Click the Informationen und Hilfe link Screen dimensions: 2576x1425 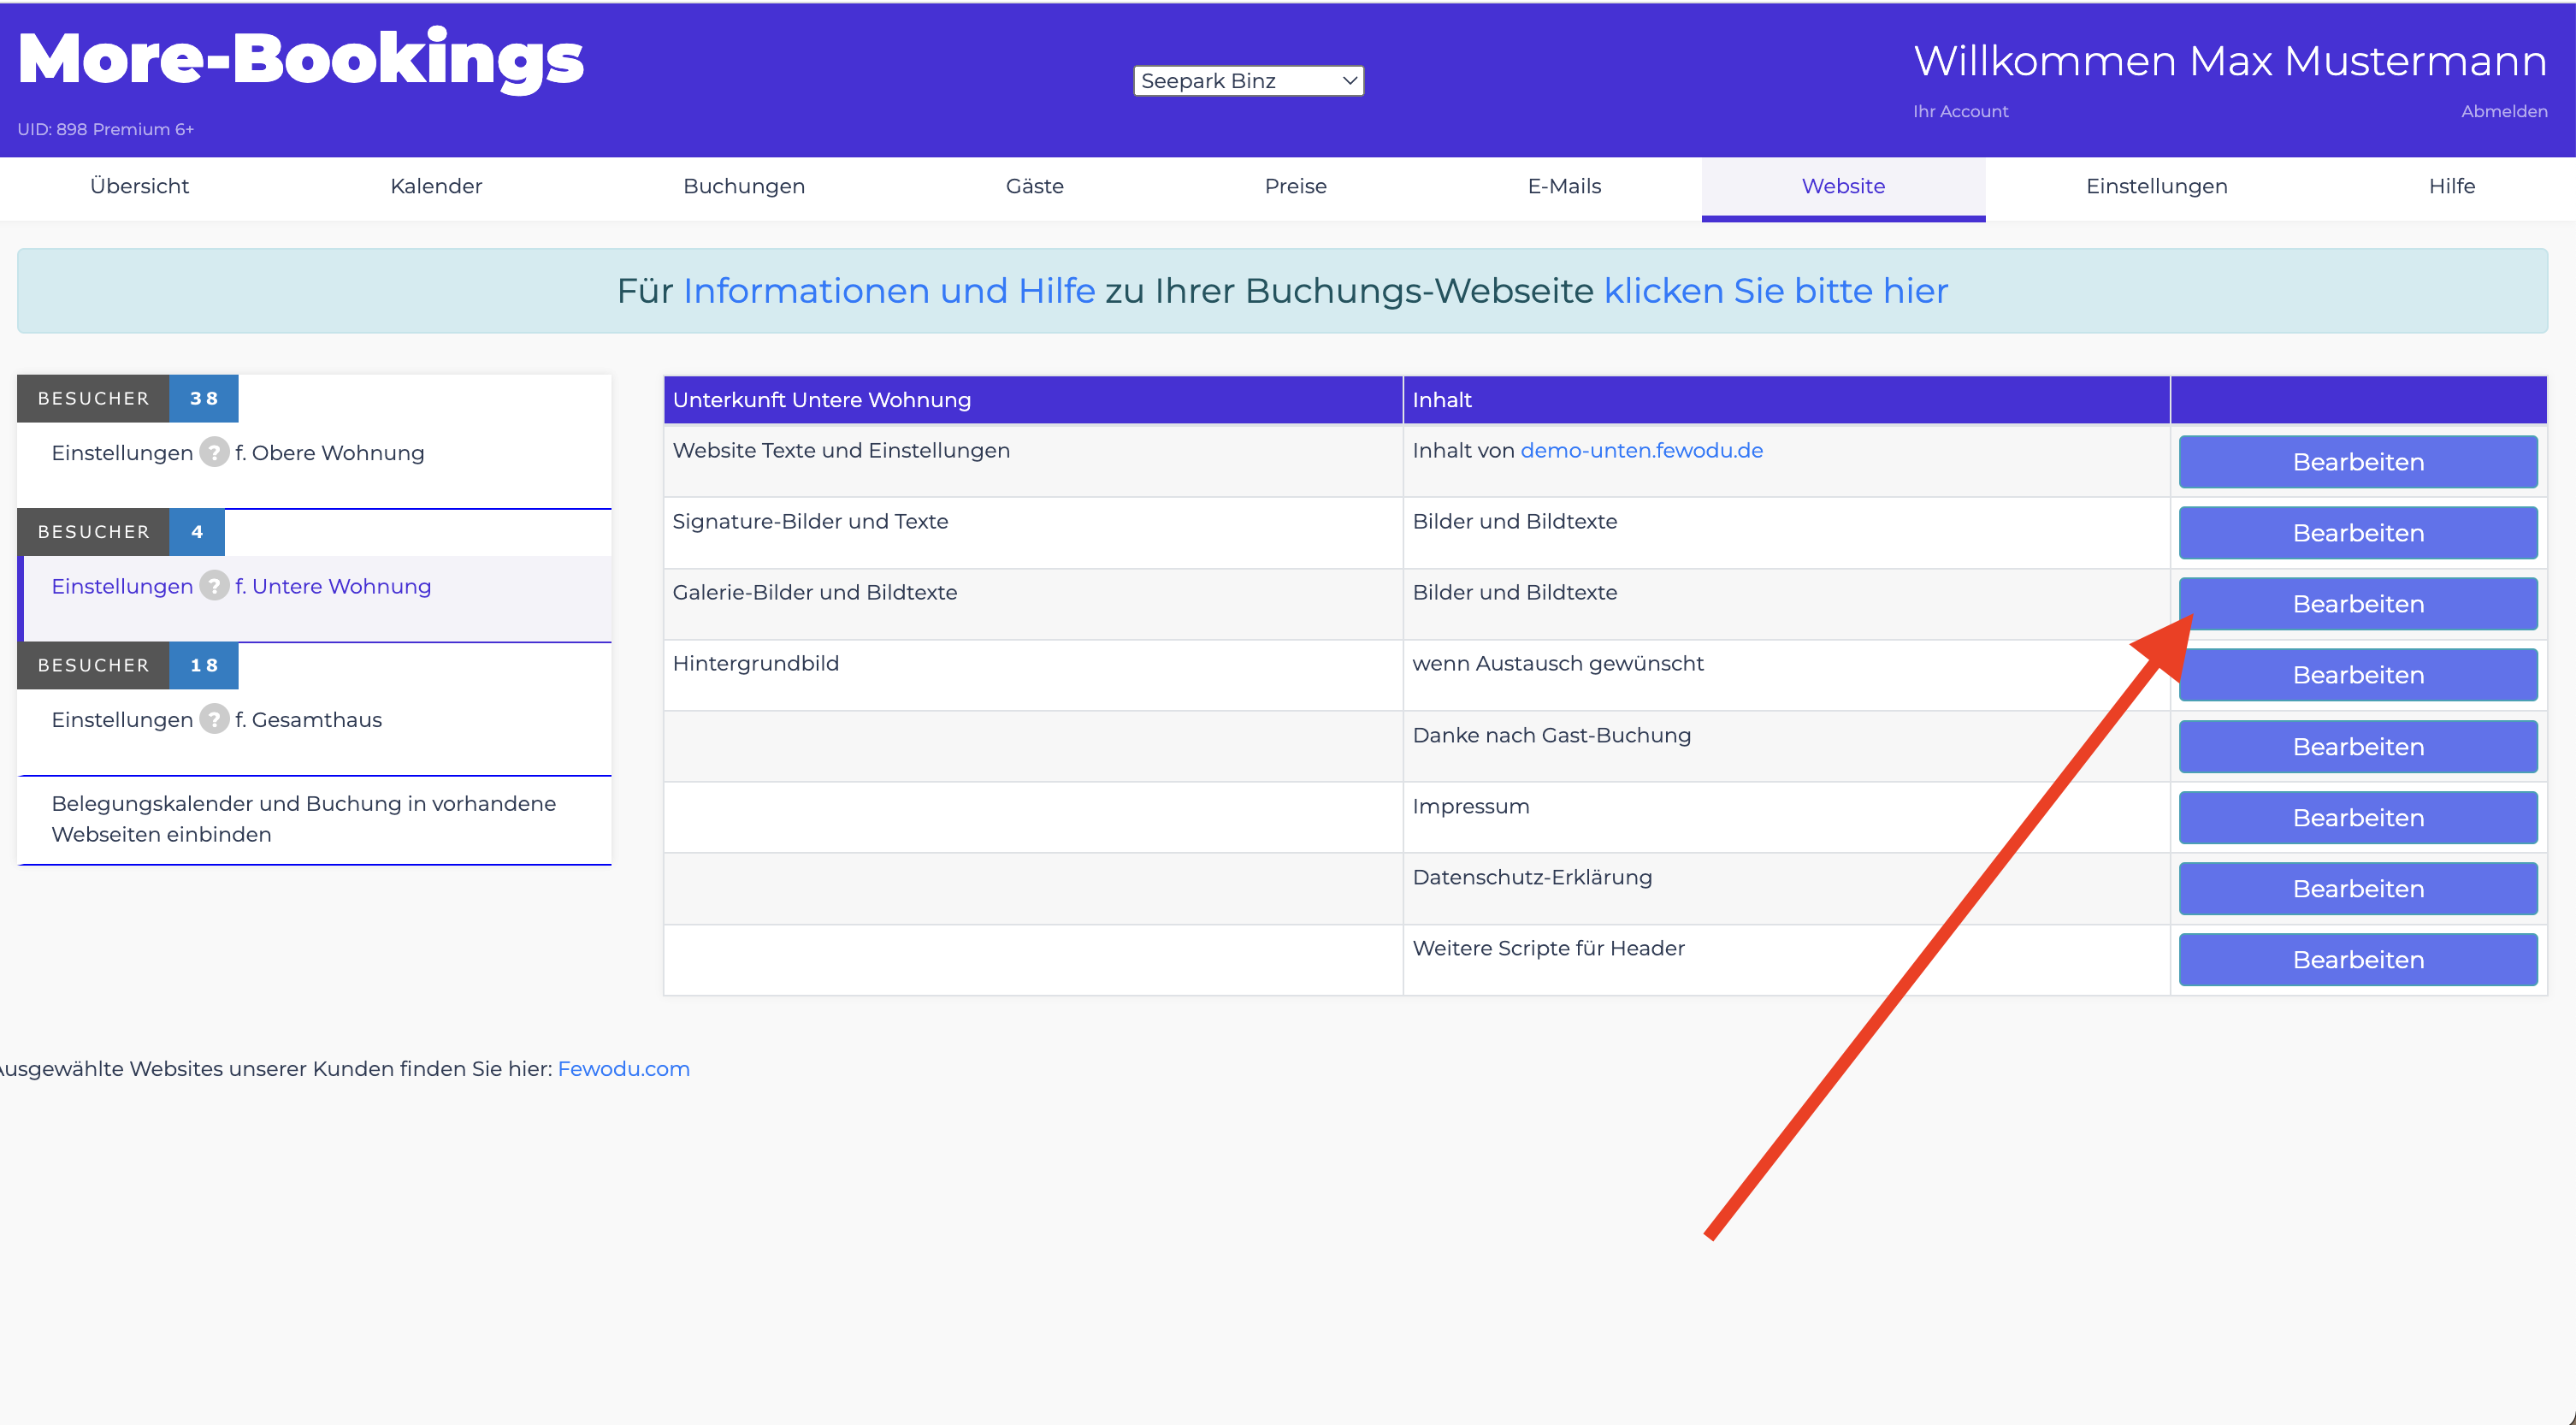889,291
